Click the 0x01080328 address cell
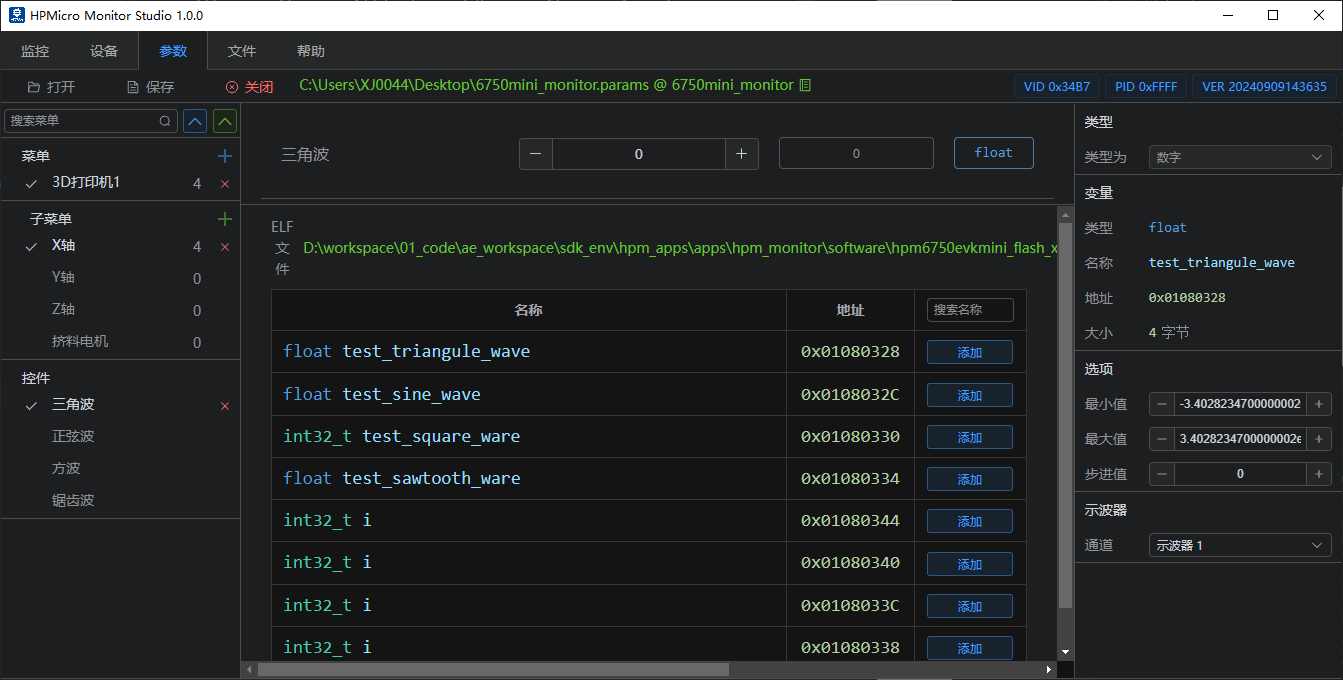1343x680 pixels. (x=850, y=352)
